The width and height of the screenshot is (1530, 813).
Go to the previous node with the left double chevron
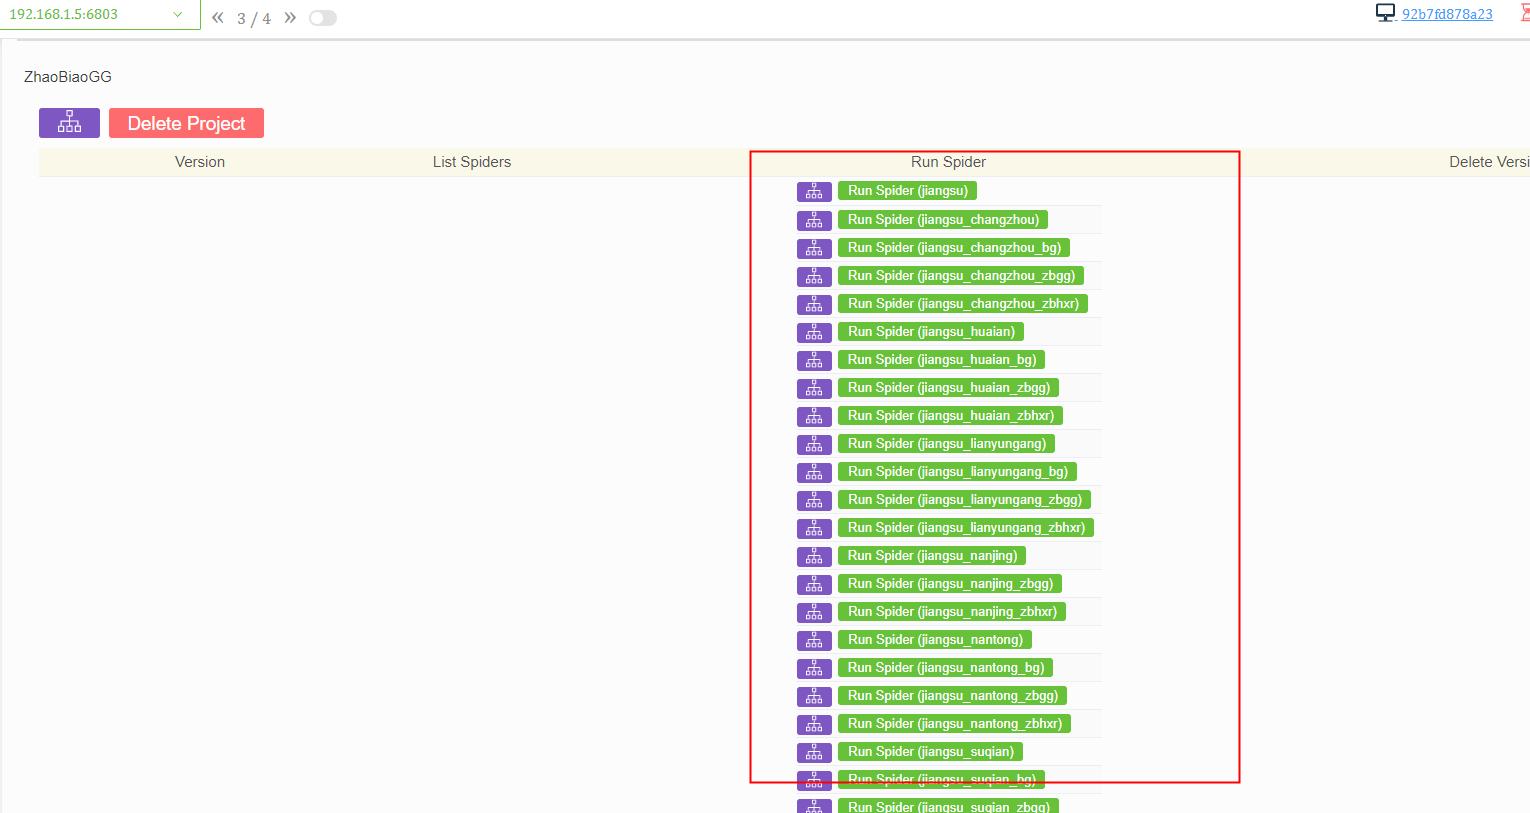[218, 18]
